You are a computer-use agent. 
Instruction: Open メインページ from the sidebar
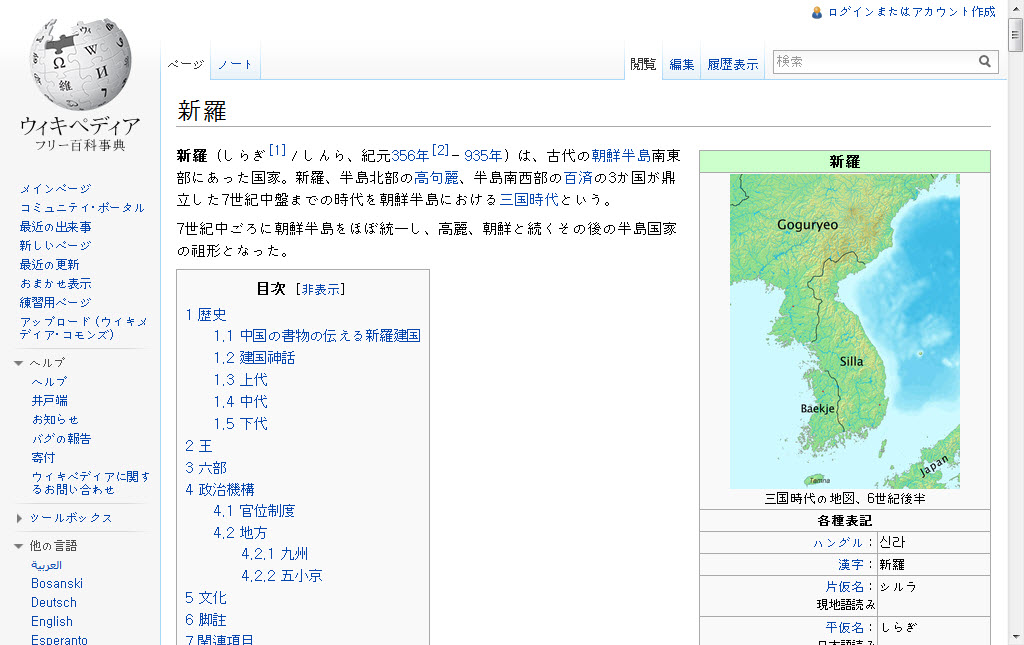(x=55, y=189)
